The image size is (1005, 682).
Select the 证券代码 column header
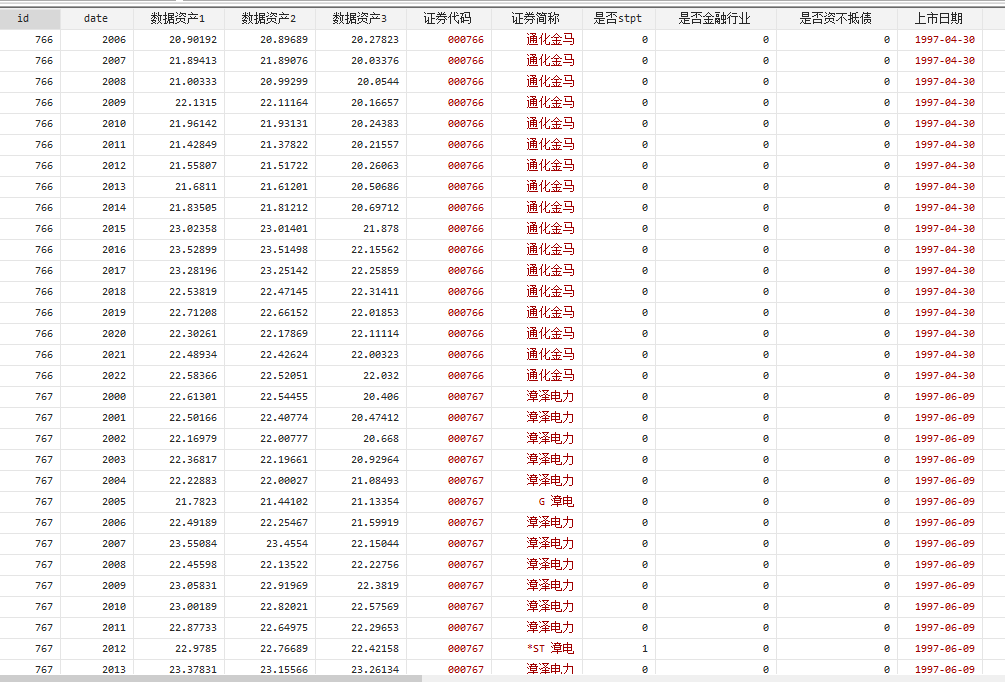pos(448,18)
